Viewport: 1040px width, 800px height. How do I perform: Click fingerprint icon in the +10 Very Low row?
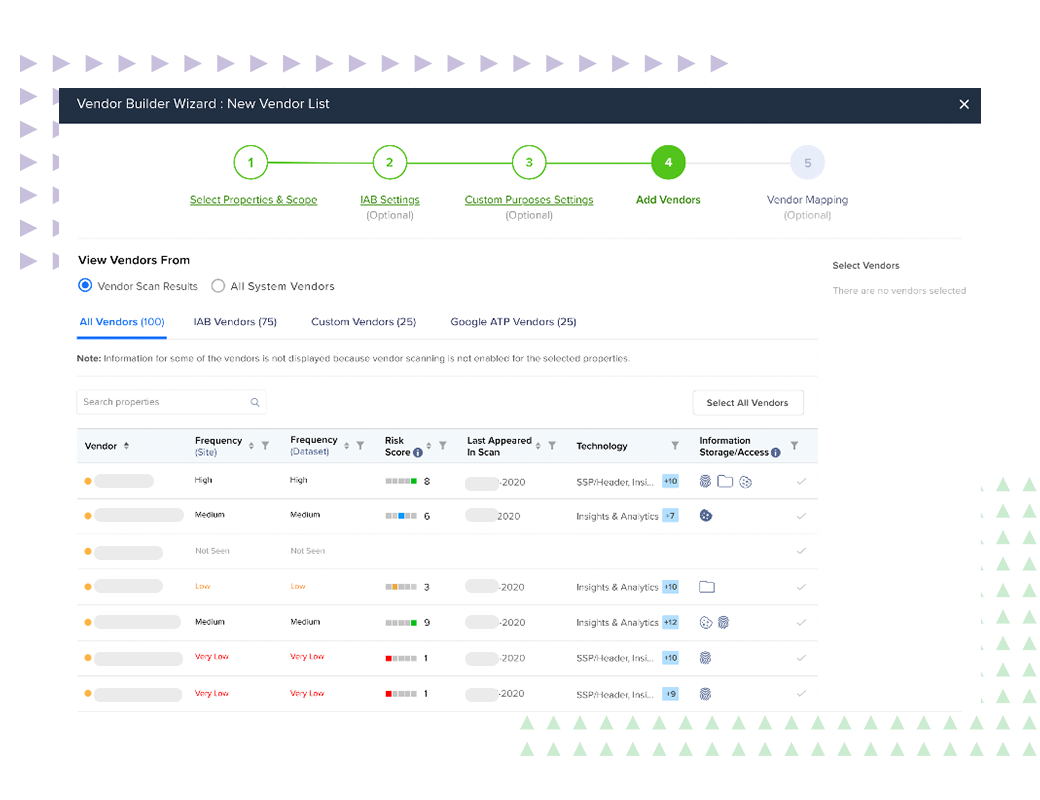(705, 658)
